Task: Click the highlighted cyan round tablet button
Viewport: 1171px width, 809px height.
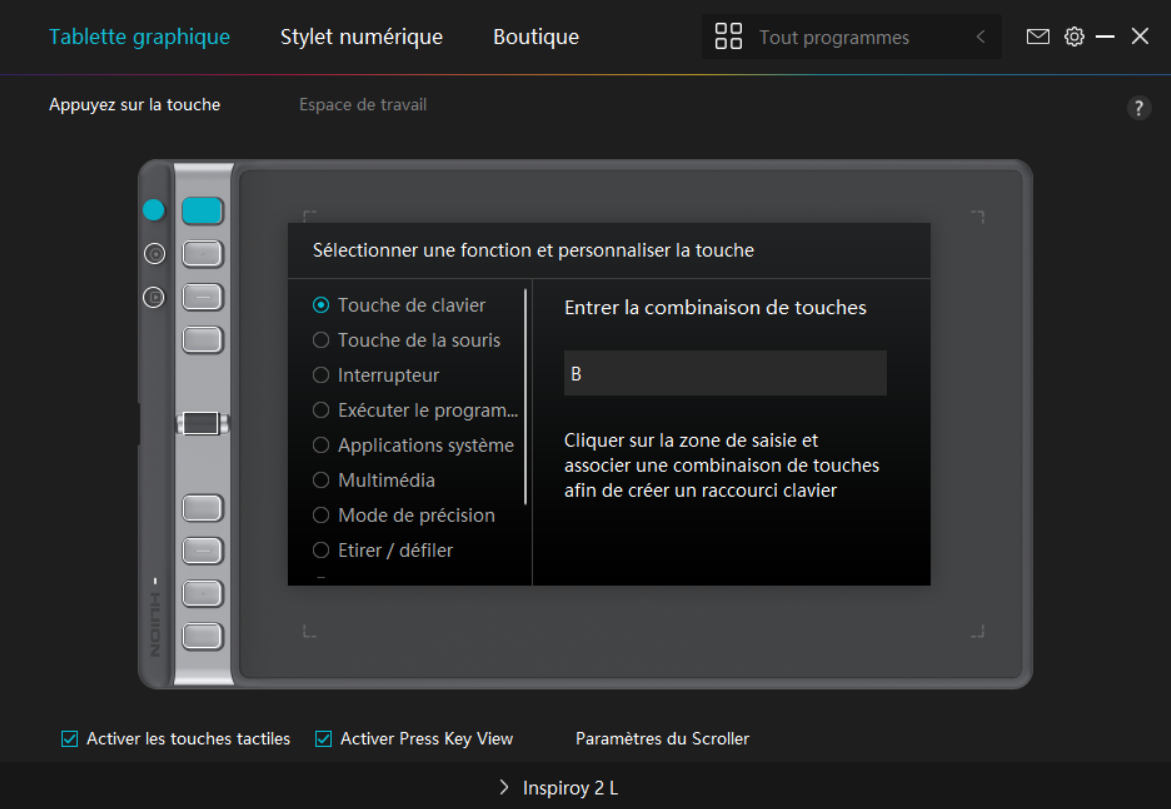Action: [153, 210]
